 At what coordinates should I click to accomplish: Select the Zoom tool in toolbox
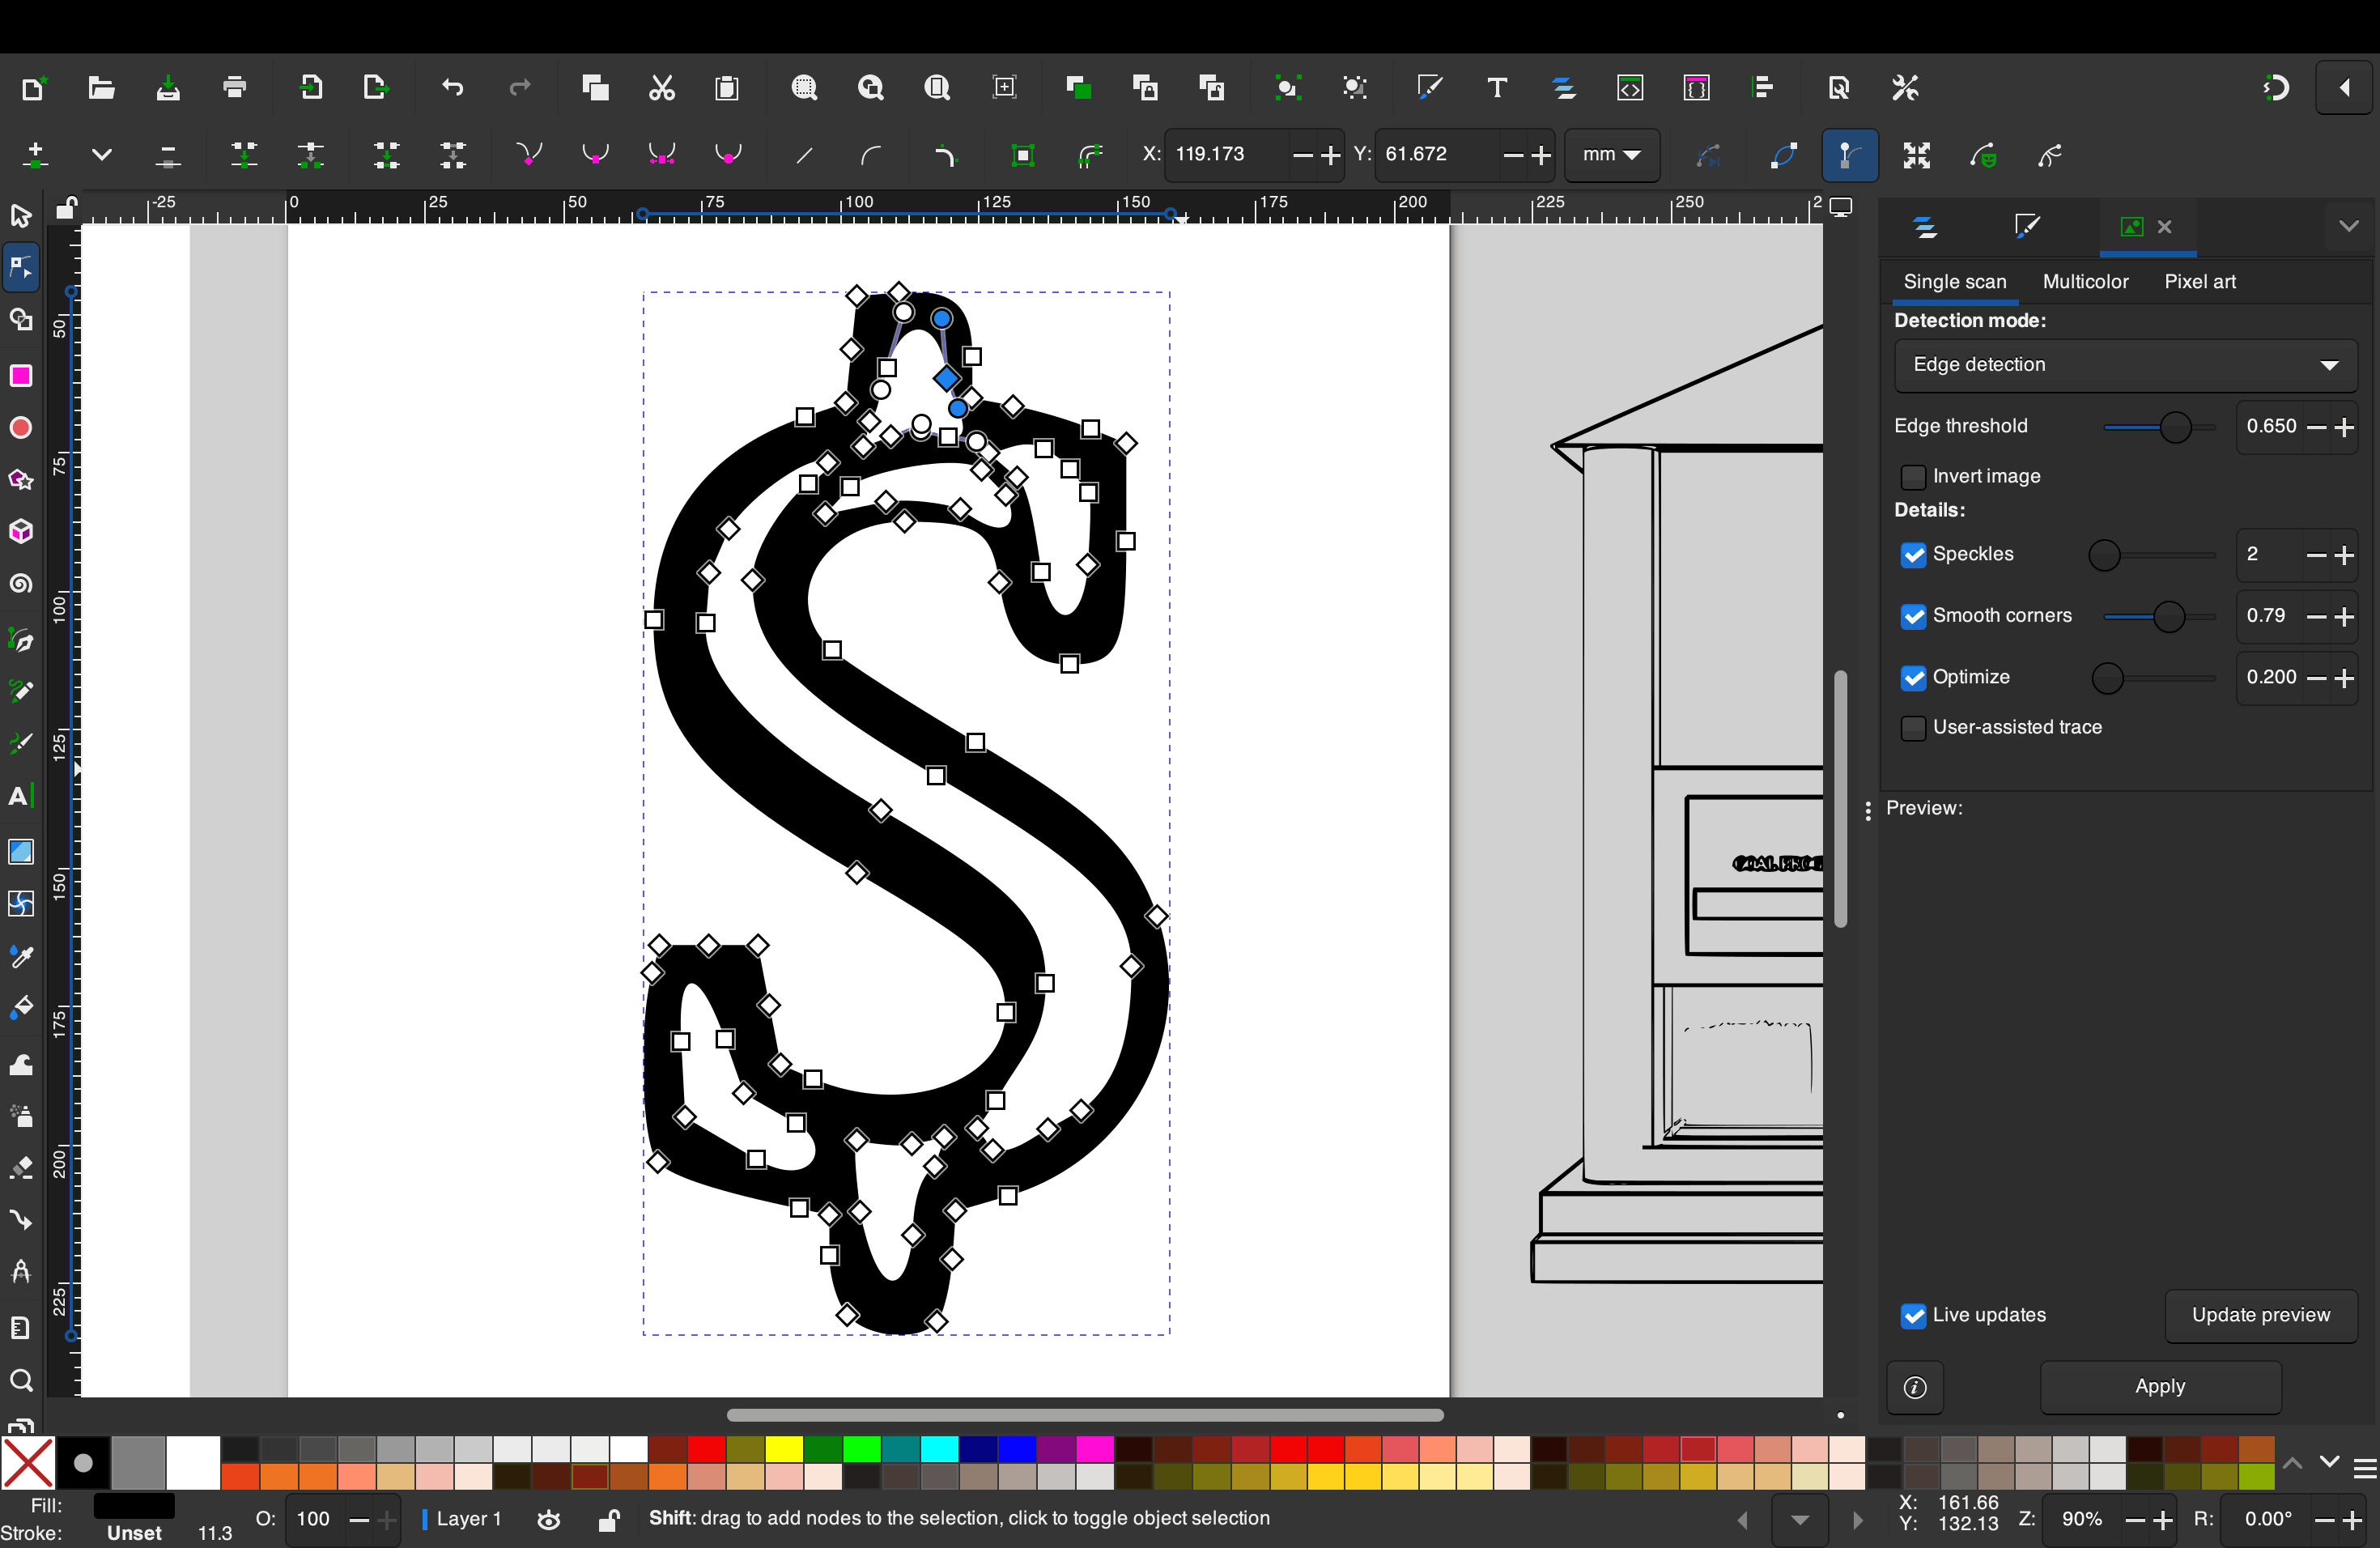pyautogui.click(x=20, y=1381)
